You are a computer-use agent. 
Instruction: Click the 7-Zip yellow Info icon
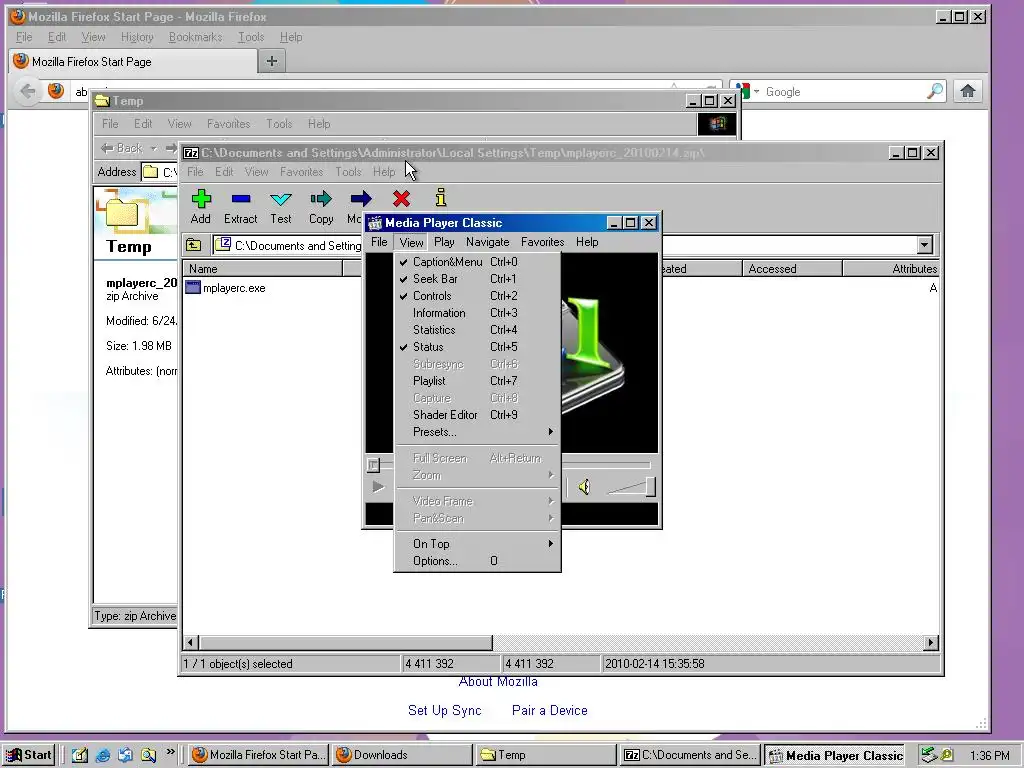pyautogui.click(x=441, y=197)
